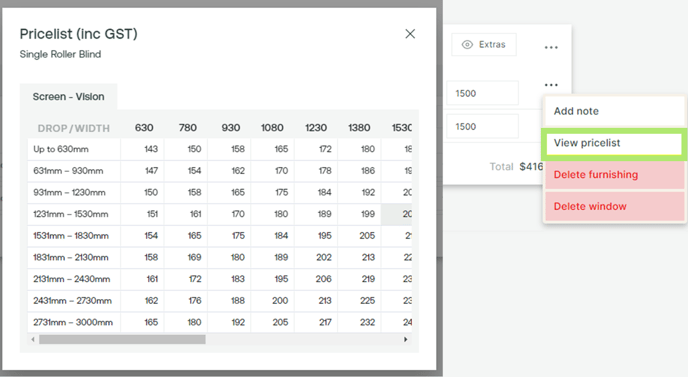Click the 1380 width column header
The image size is (688, 377).
(x=359, y=128)
